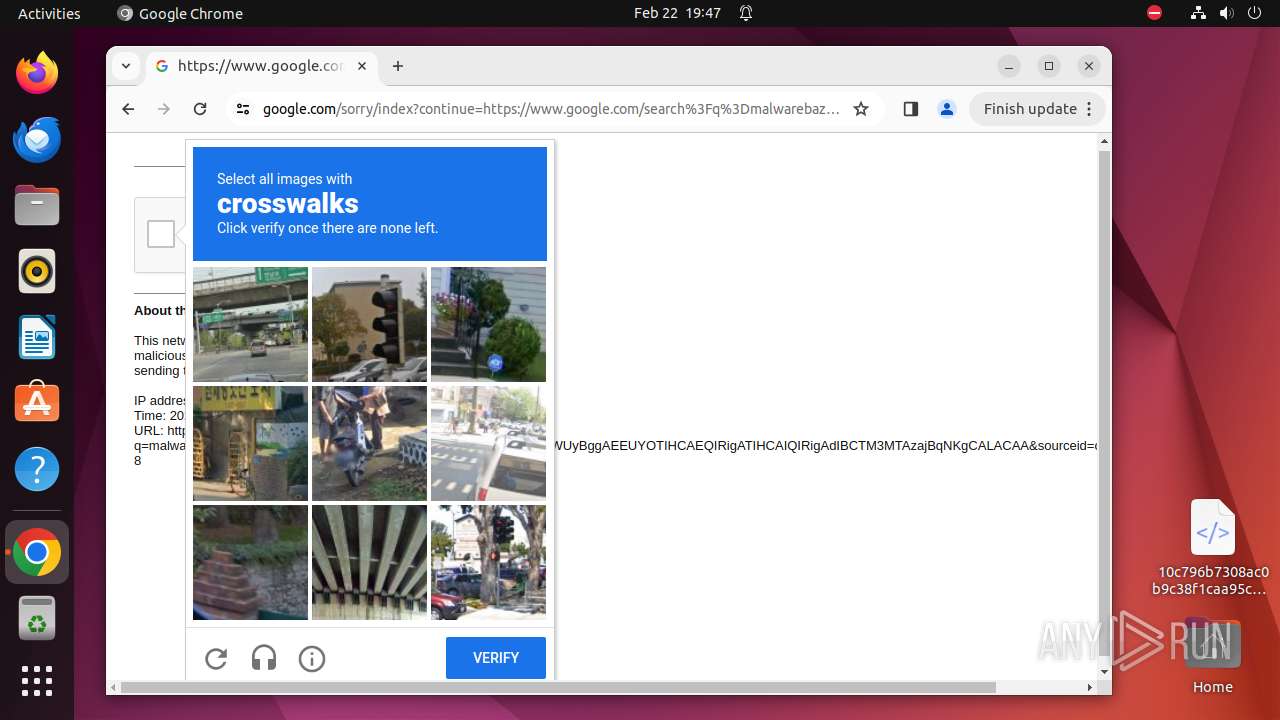The width and height of the screenshot is (1280, 720).
Task: View site information icon in address bar
Action: coord(242,109)
